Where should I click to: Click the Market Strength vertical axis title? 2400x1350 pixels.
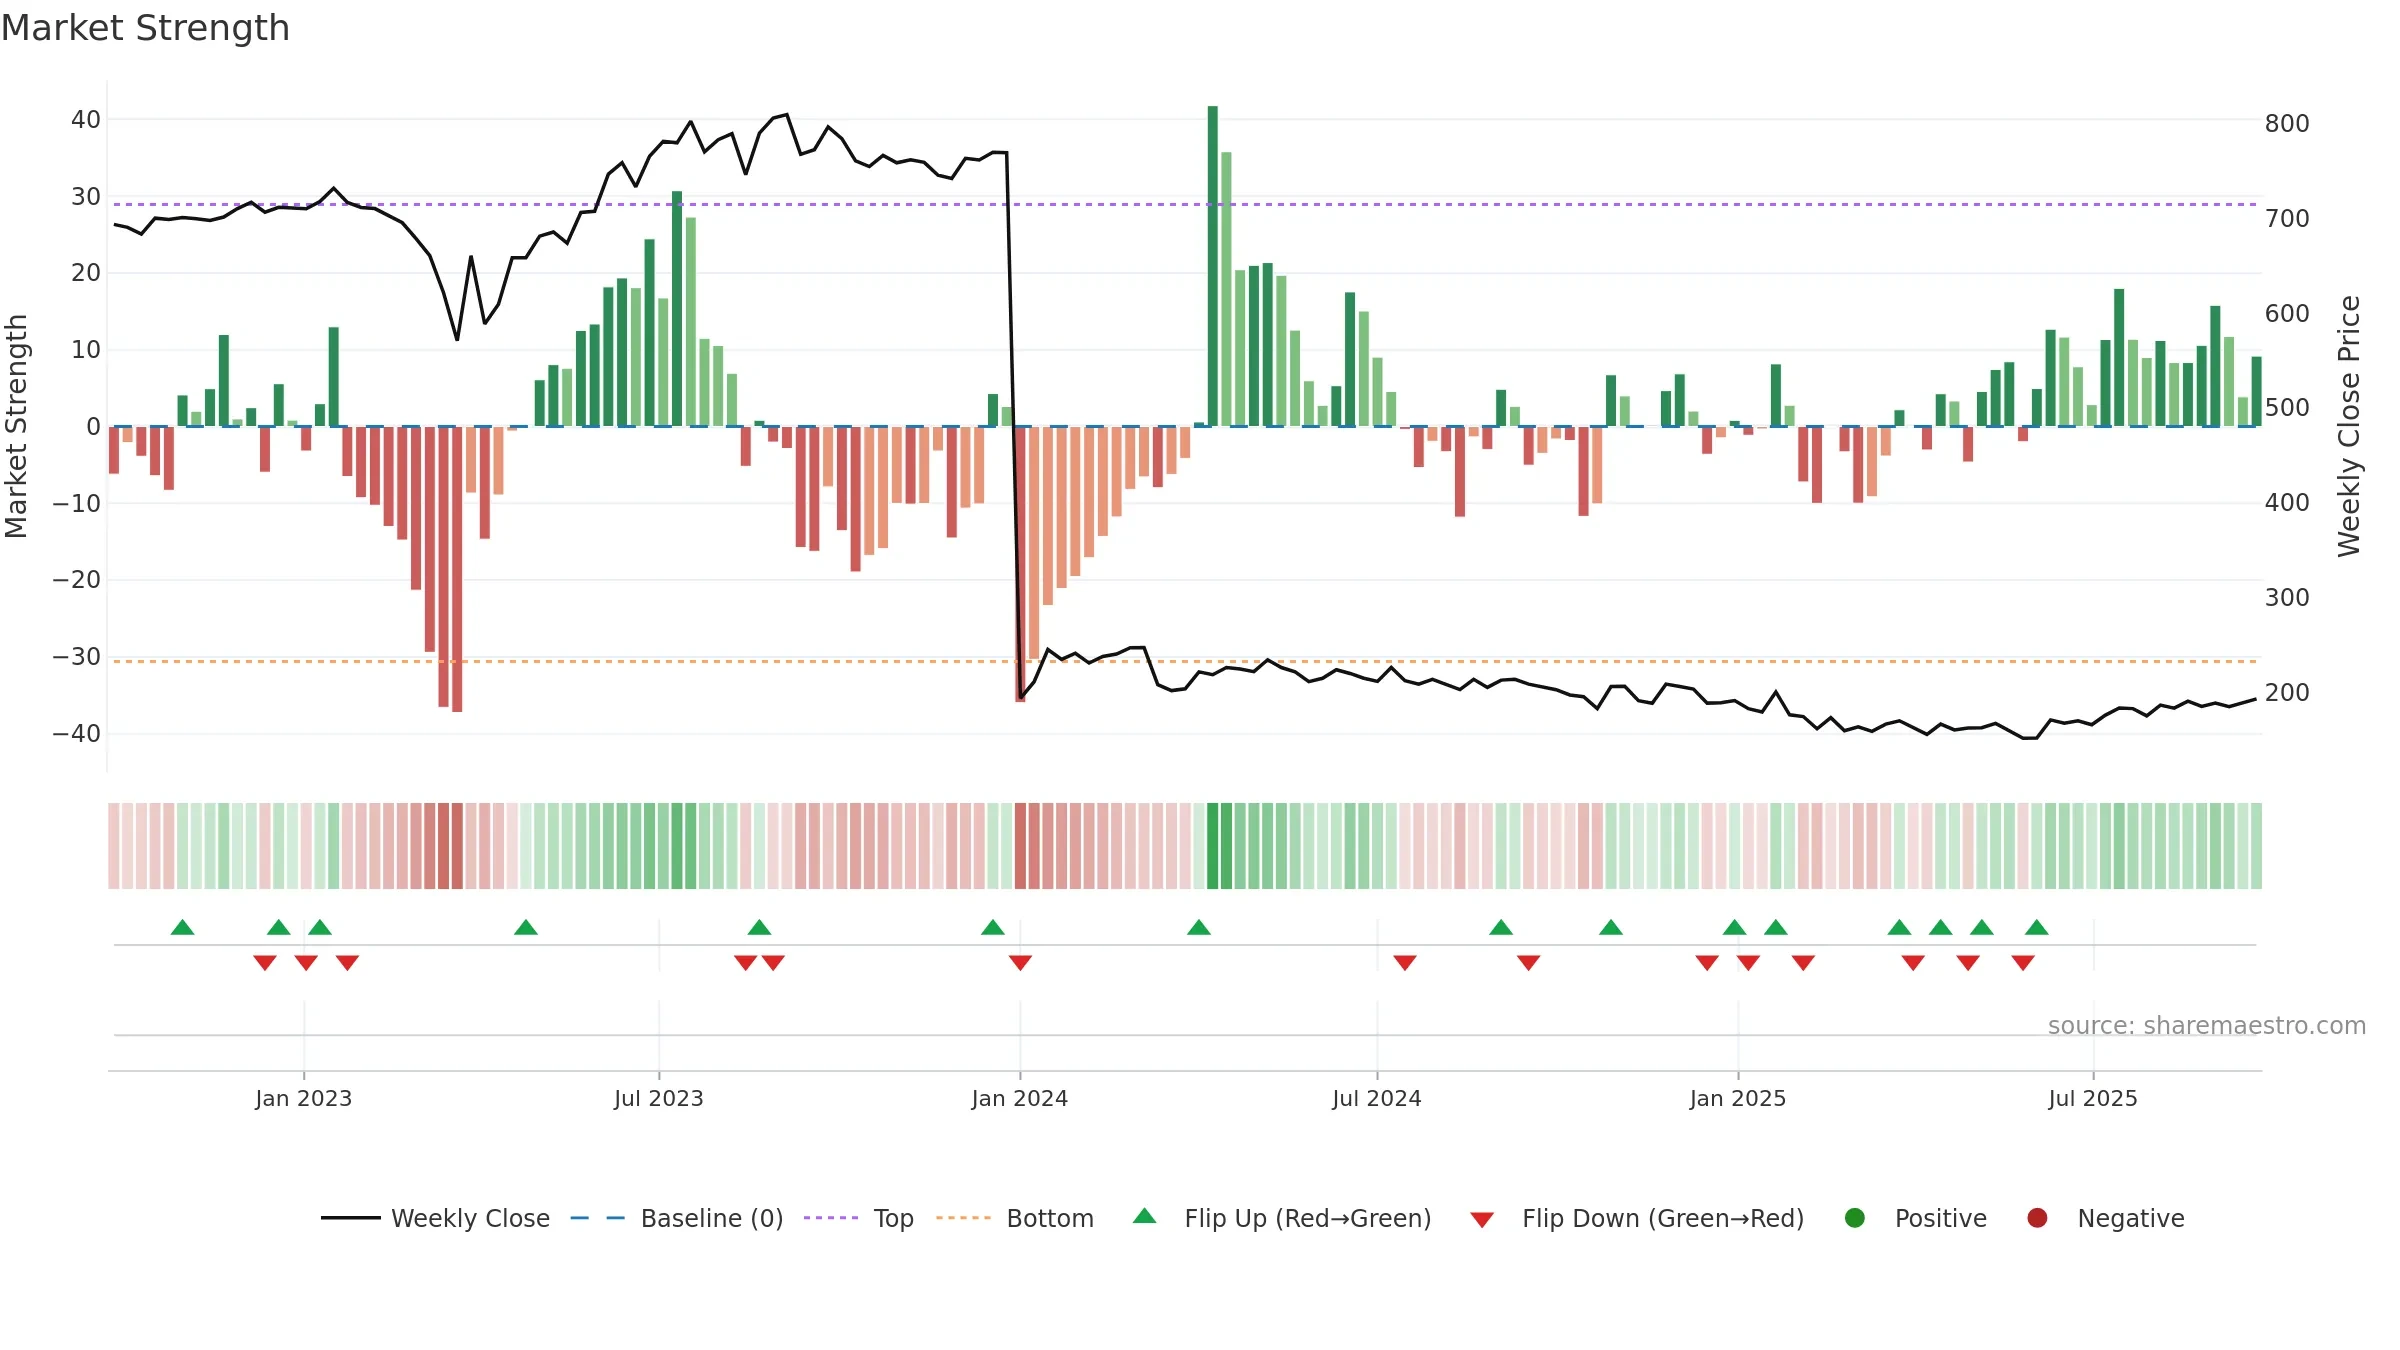(x=17, y=426)
